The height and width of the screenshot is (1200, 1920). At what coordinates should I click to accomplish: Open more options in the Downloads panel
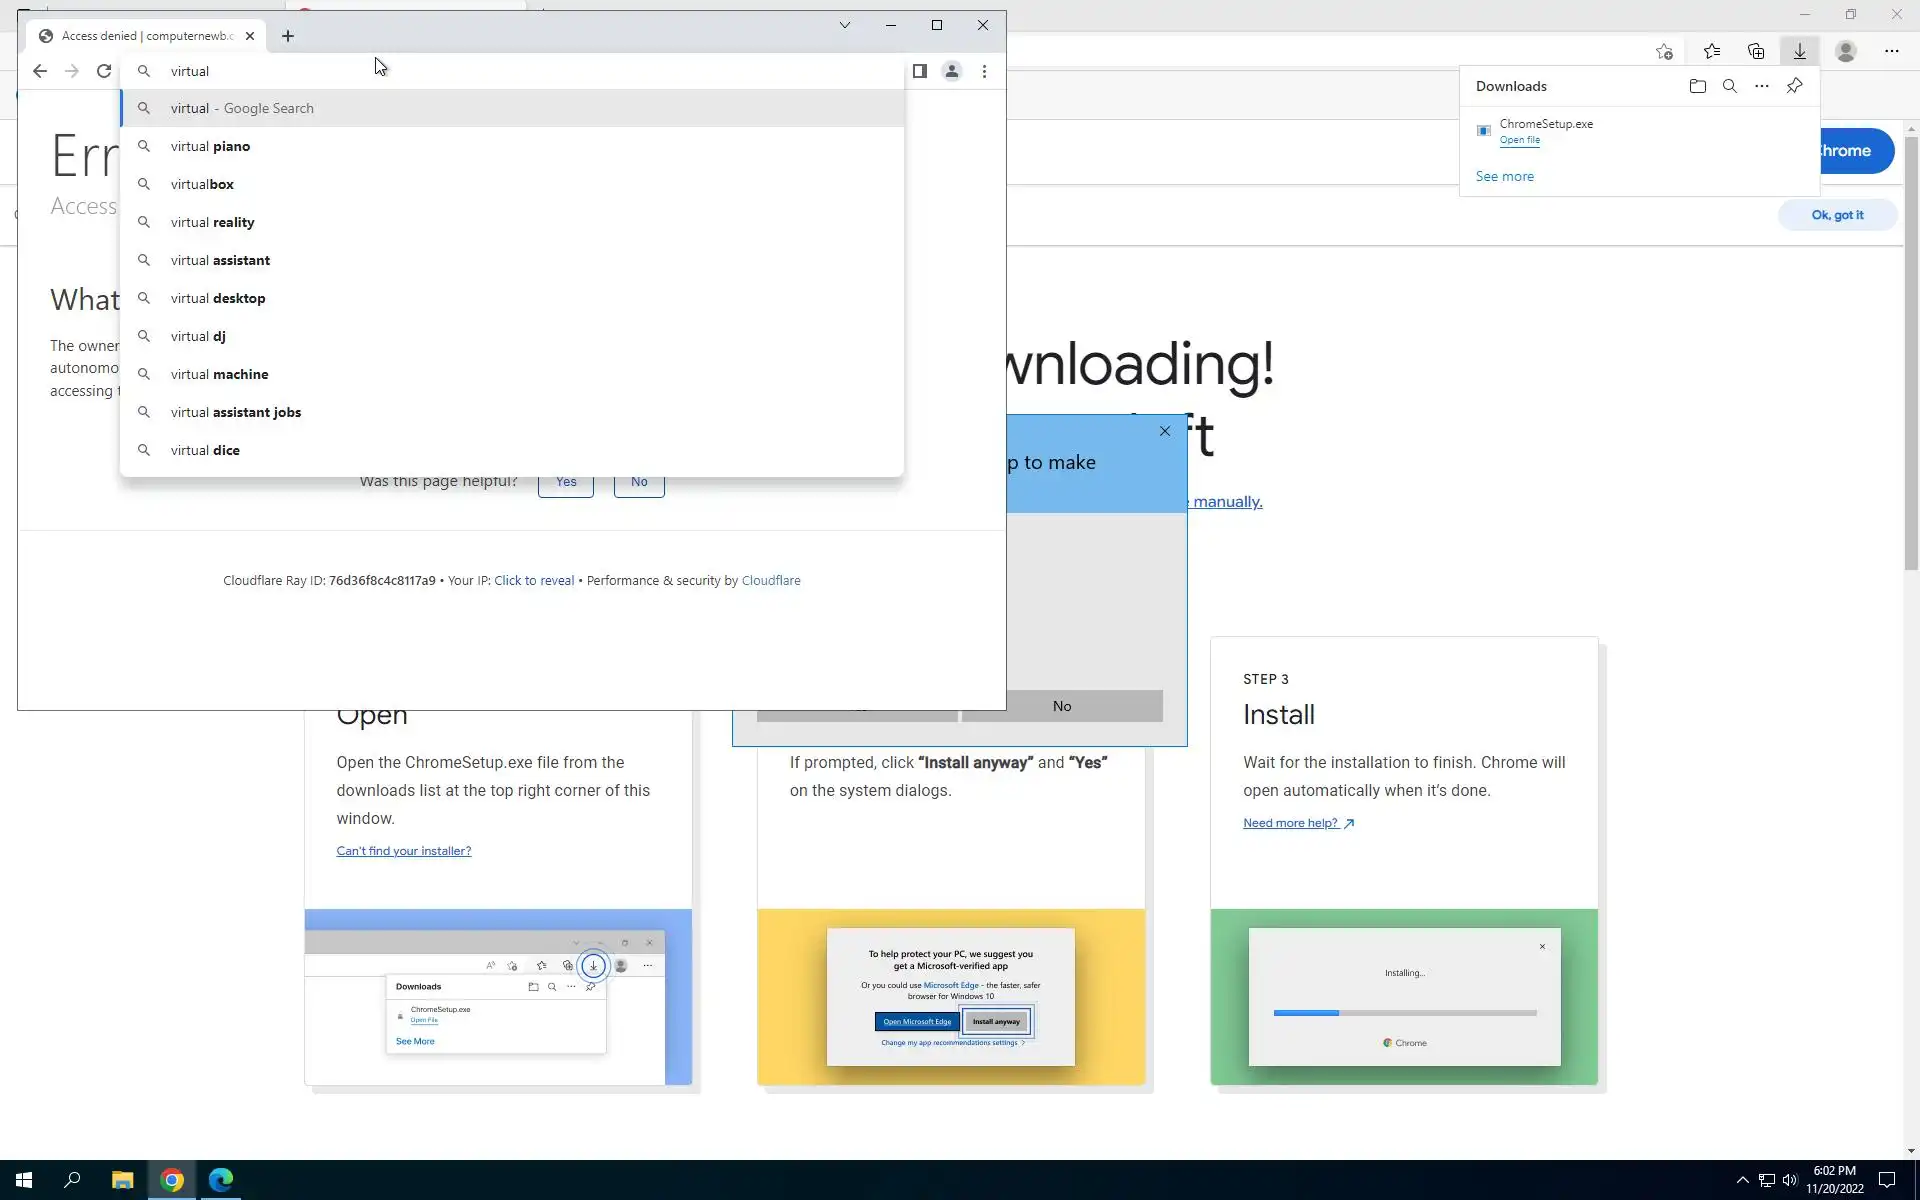[1761, 86]
